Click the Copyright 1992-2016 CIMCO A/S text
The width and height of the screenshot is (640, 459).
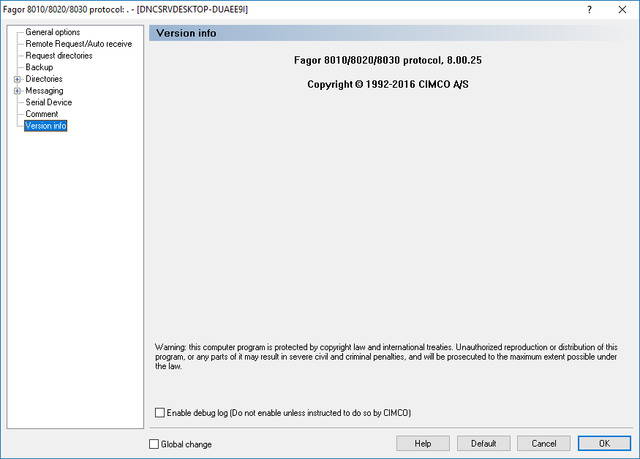click(388, 84)
